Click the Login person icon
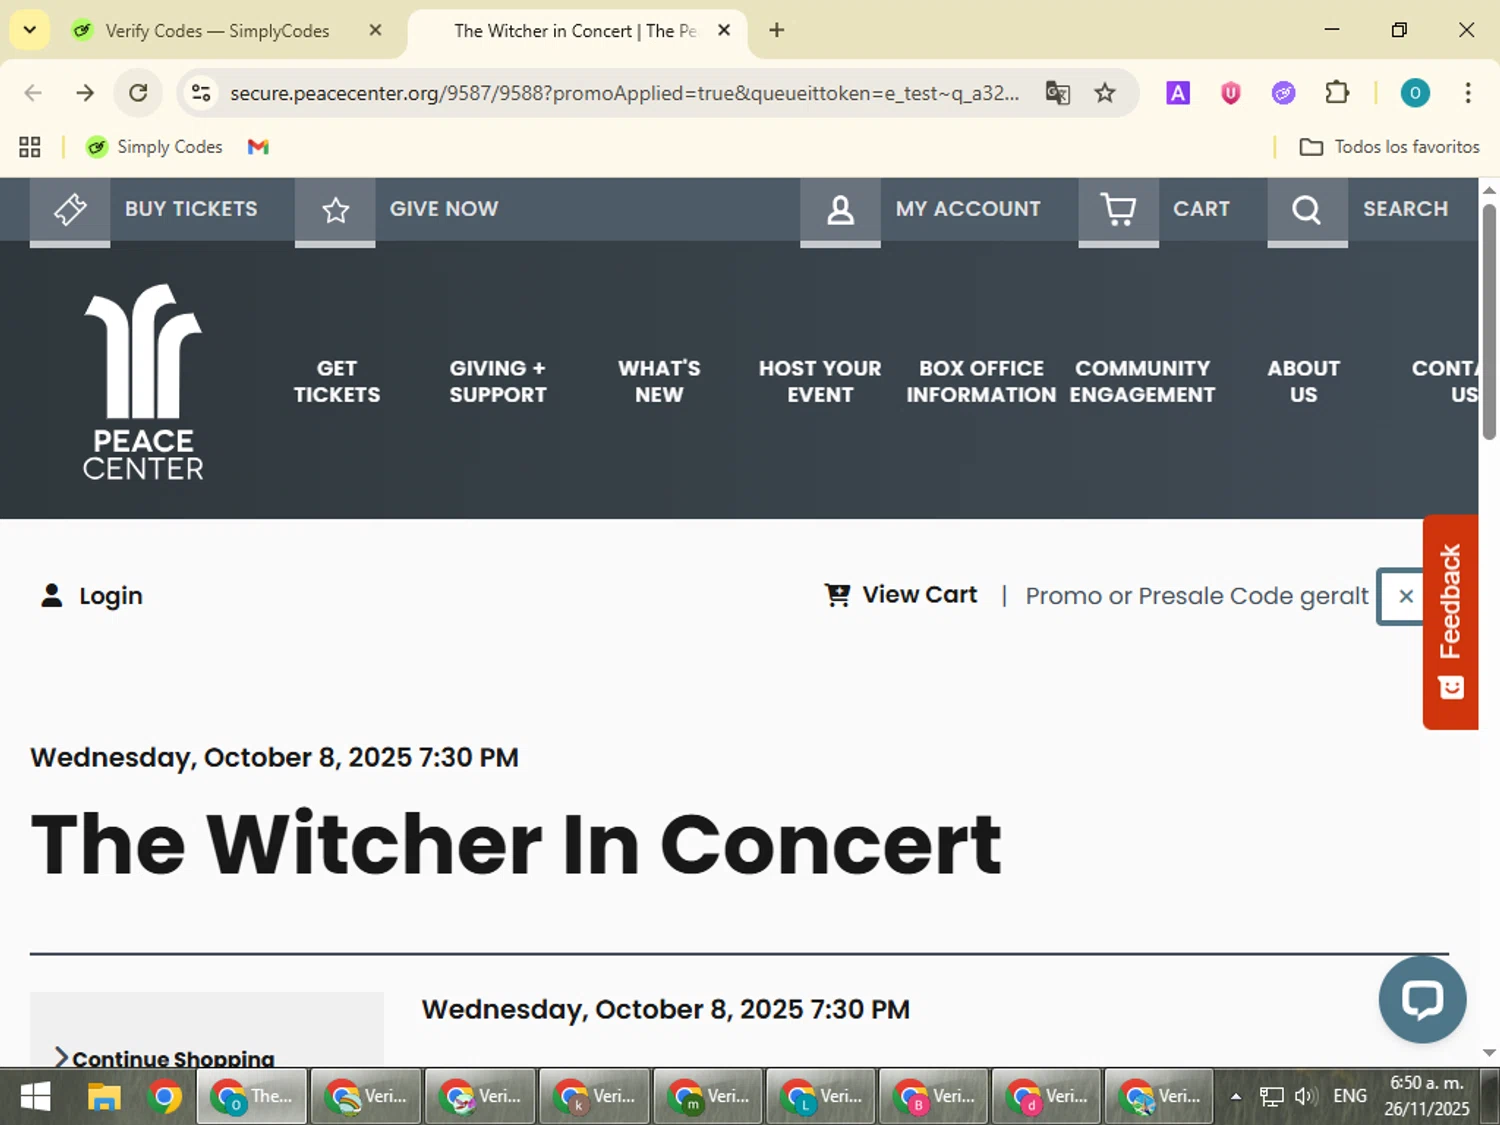The image size is (1500, 1125). 51,596
